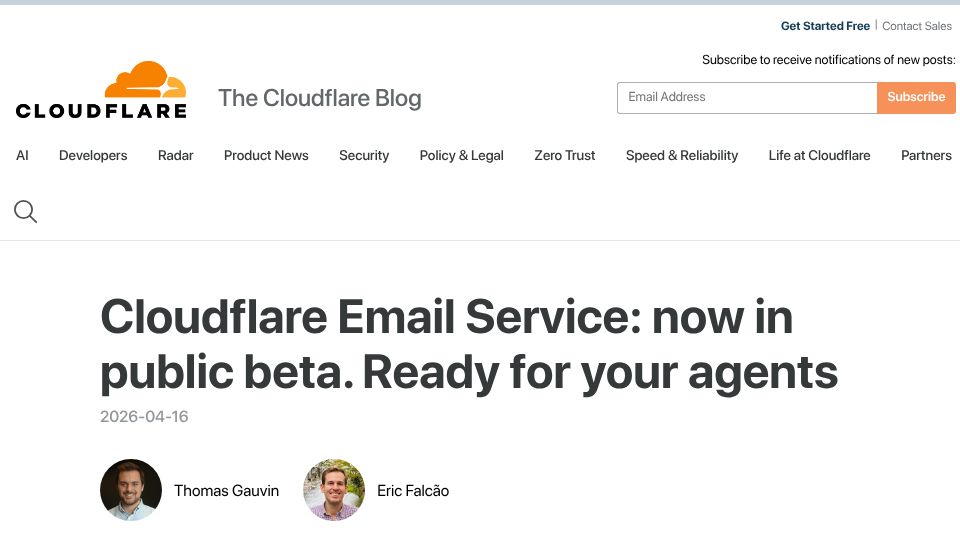Open the Developers category
Image resolution: width=960 pixels, height=540 pixels.
tap(93, 156)
